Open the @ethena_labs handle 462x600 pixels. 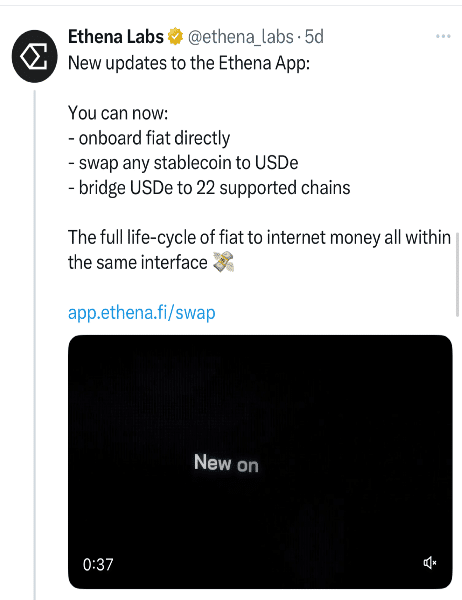pyautogui.click(x=240, y=37)
